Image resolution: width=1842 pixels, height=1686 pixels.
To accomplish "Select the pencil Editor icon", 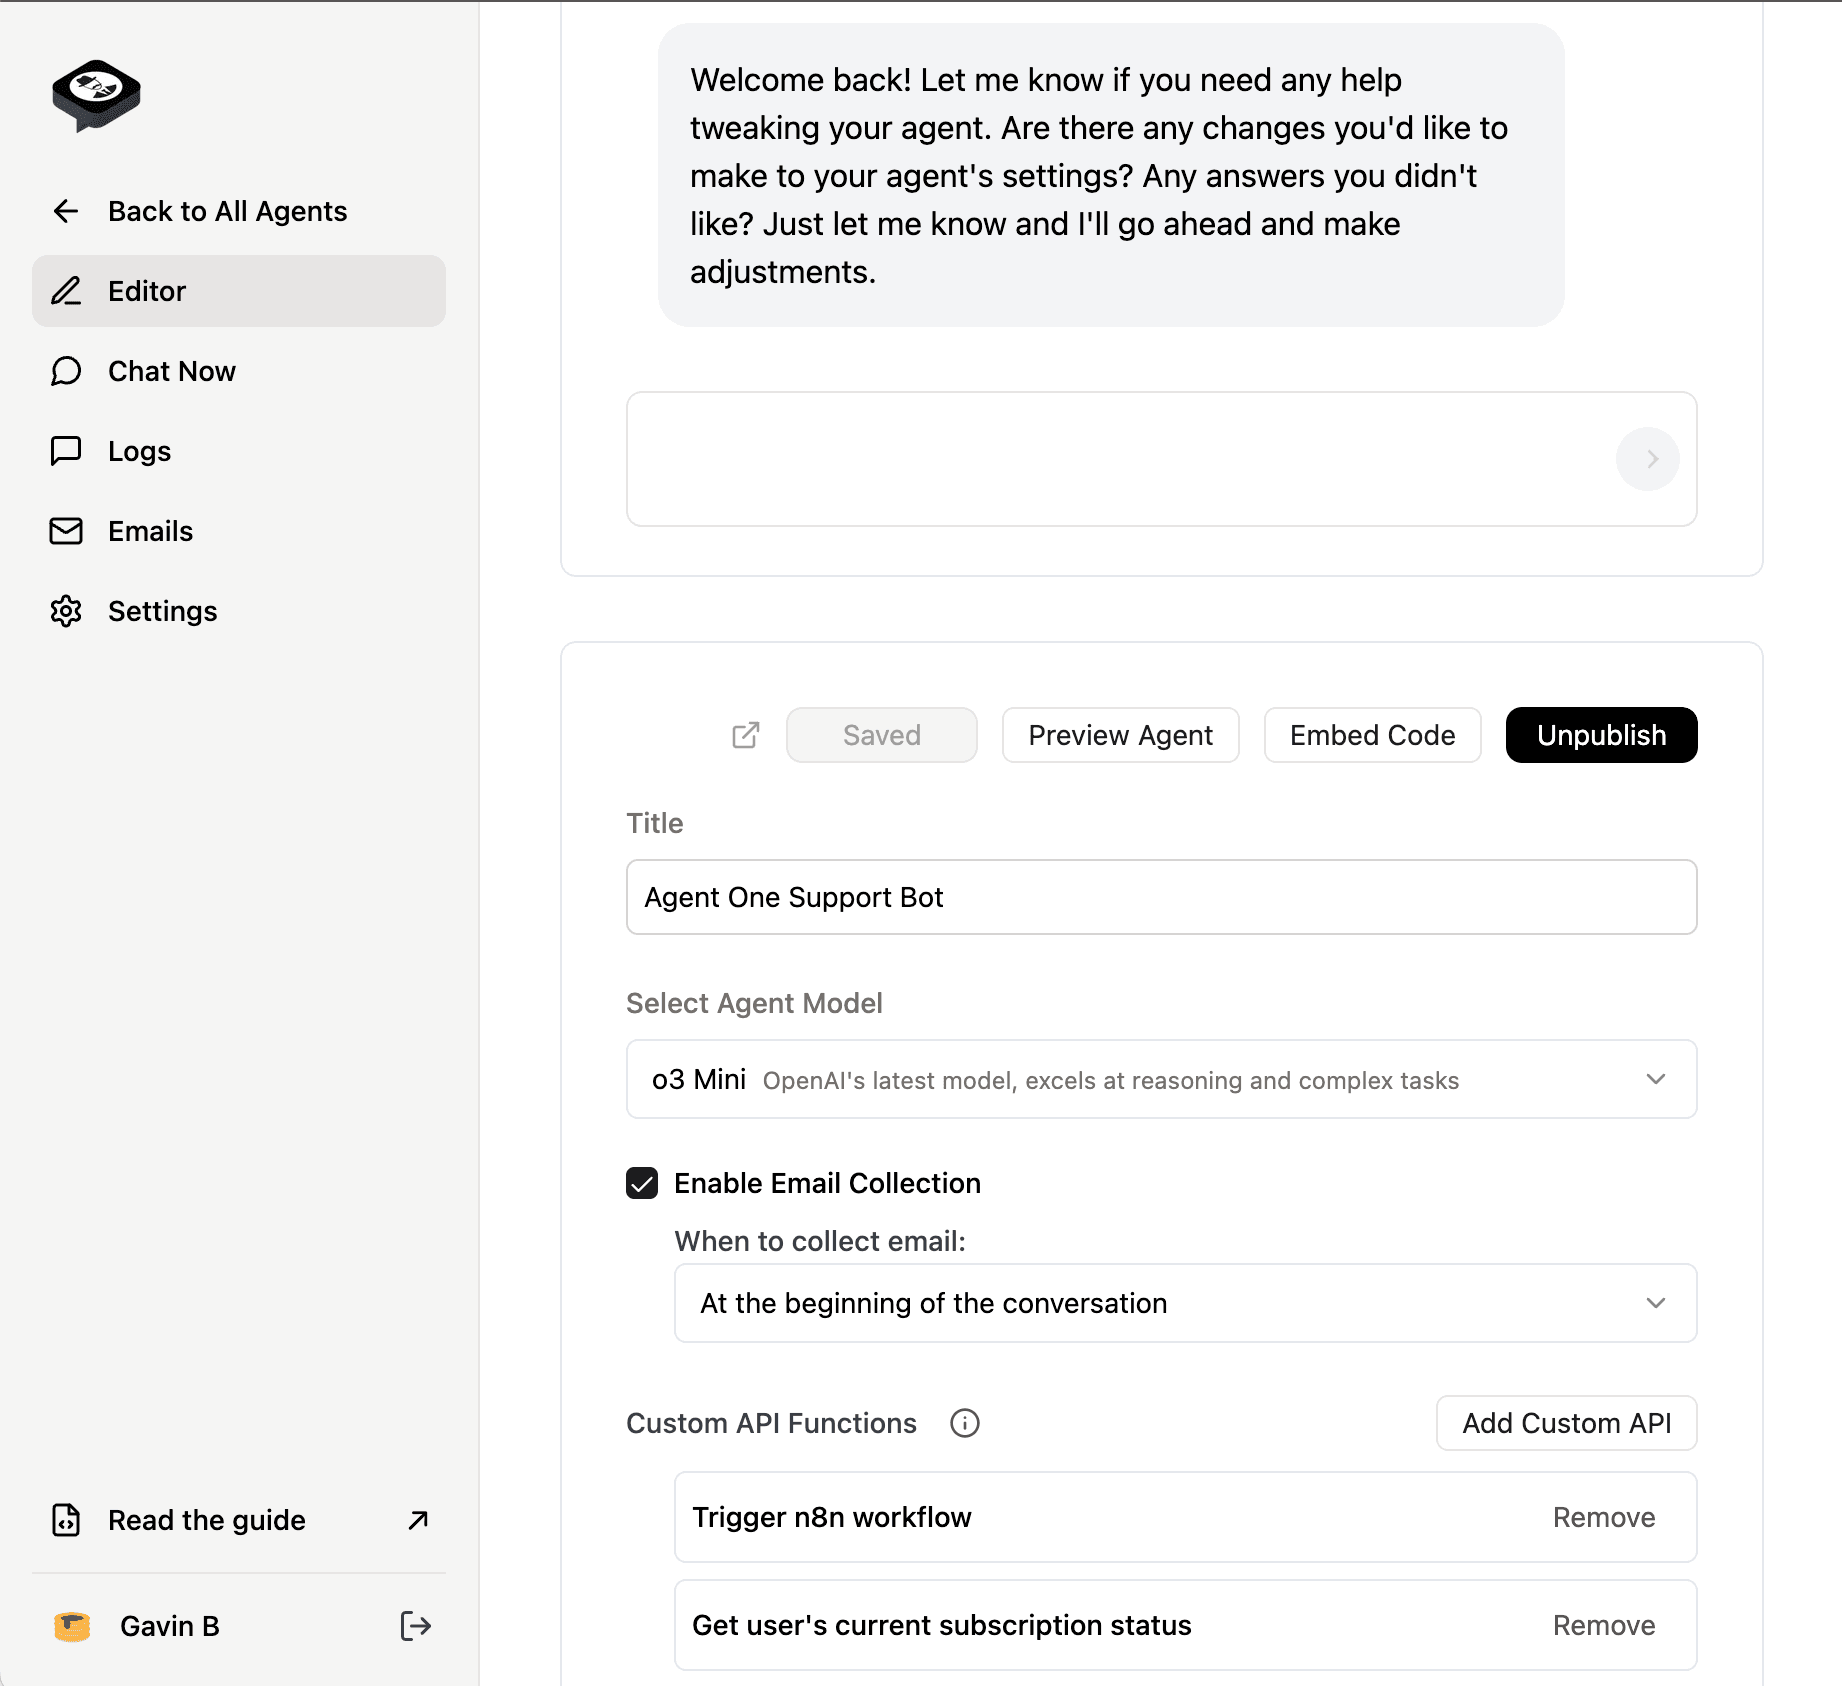I will (66, 291).
